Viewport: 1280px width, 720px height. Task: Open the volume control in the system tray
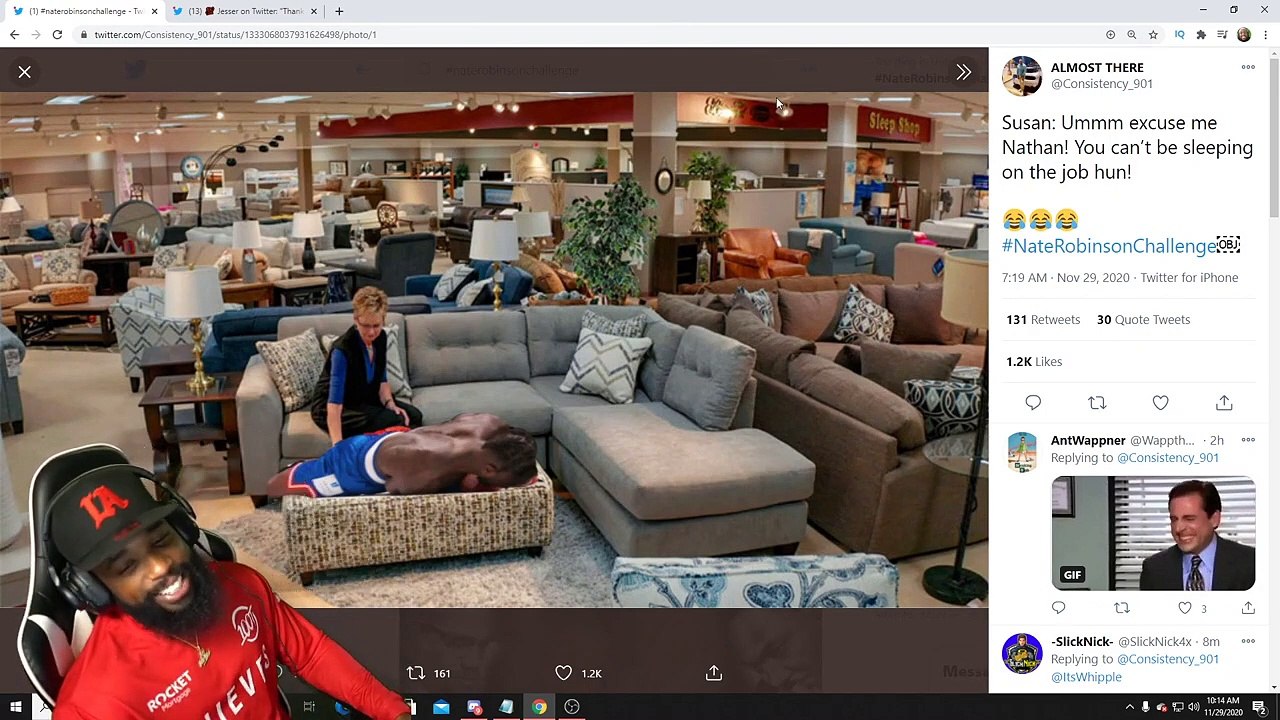coord(1194,707)
